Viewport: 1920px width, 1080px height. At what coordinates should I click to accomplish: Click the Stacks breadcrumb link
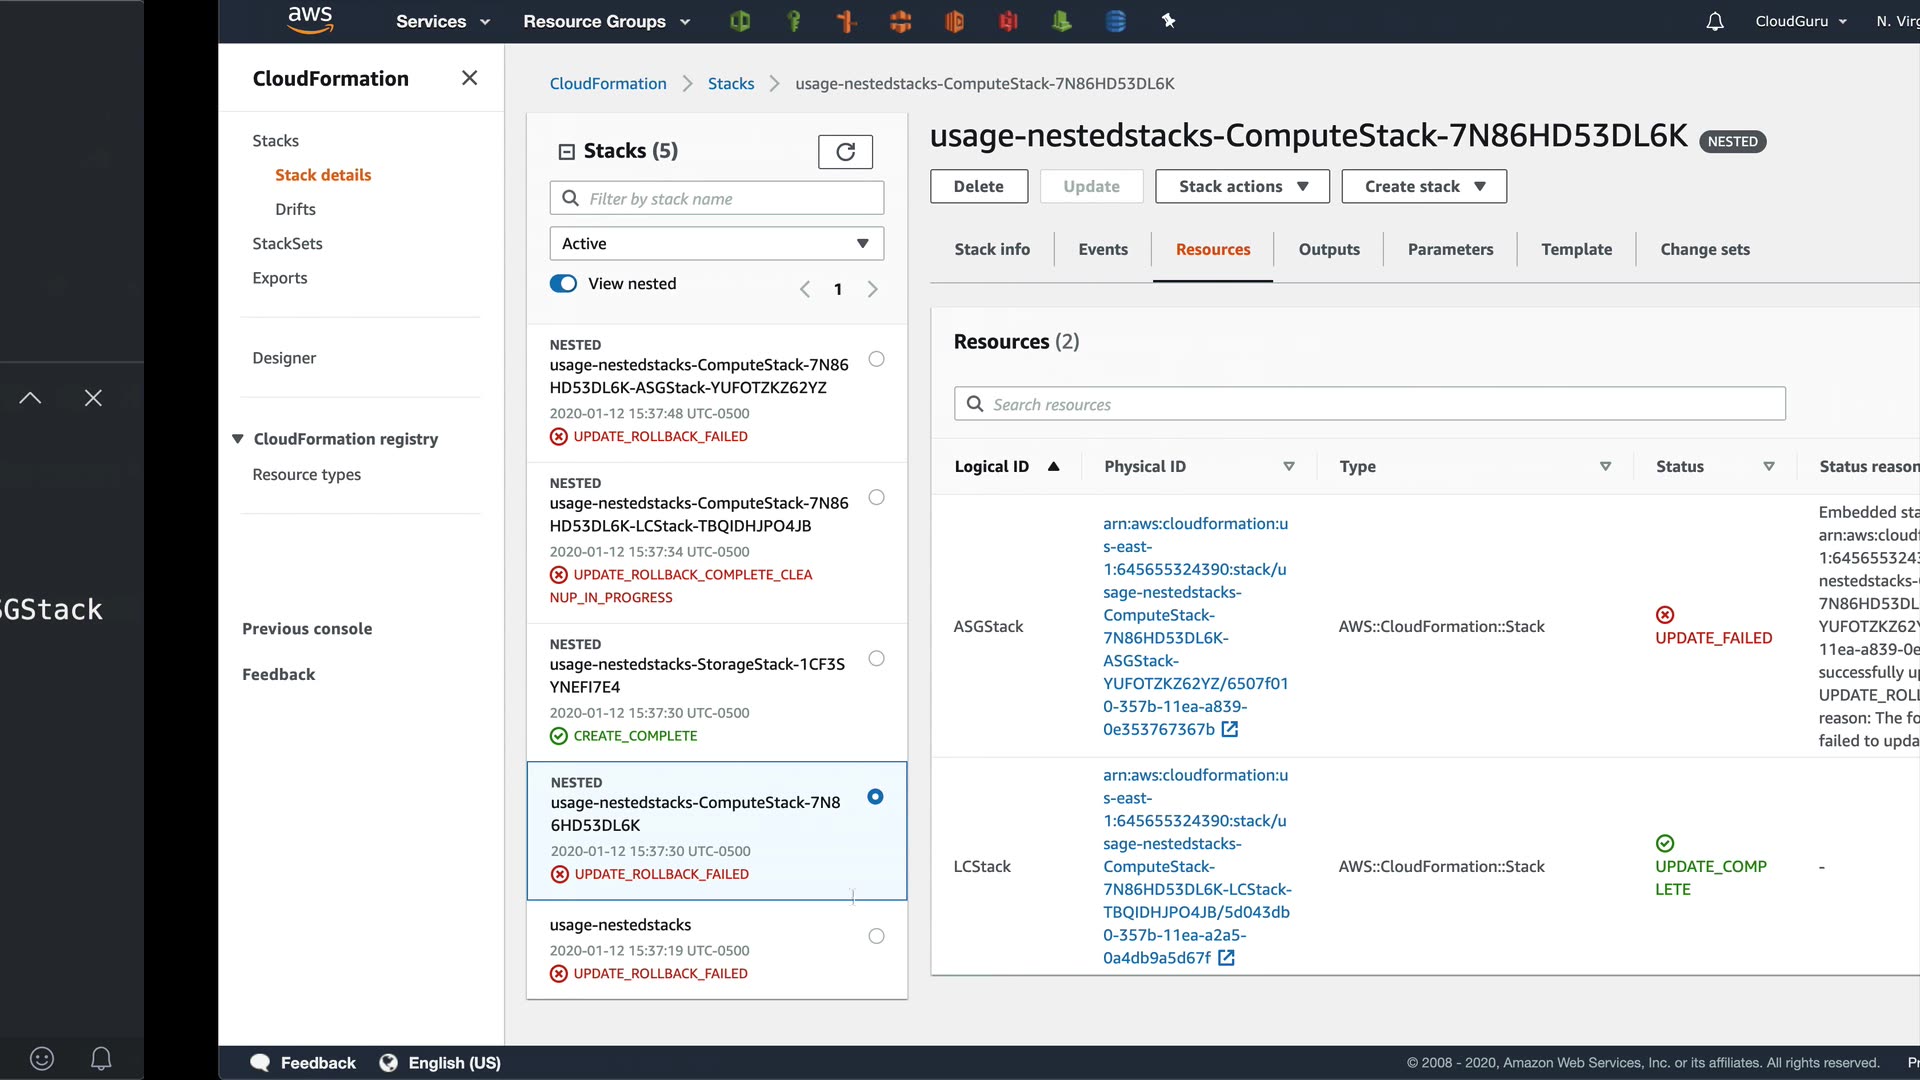730,84
